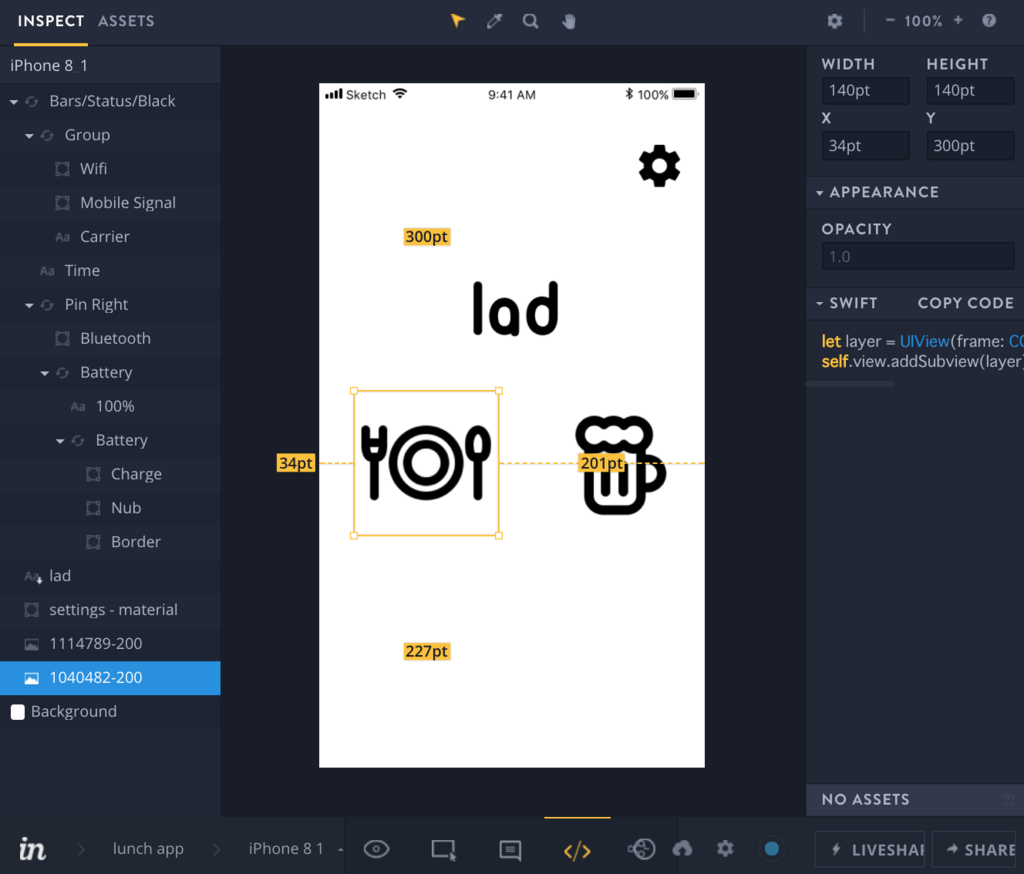This screenshot has width=1024, height=874.
Task: Open bottom bar settings gear
Action: [x=725, y=848]
